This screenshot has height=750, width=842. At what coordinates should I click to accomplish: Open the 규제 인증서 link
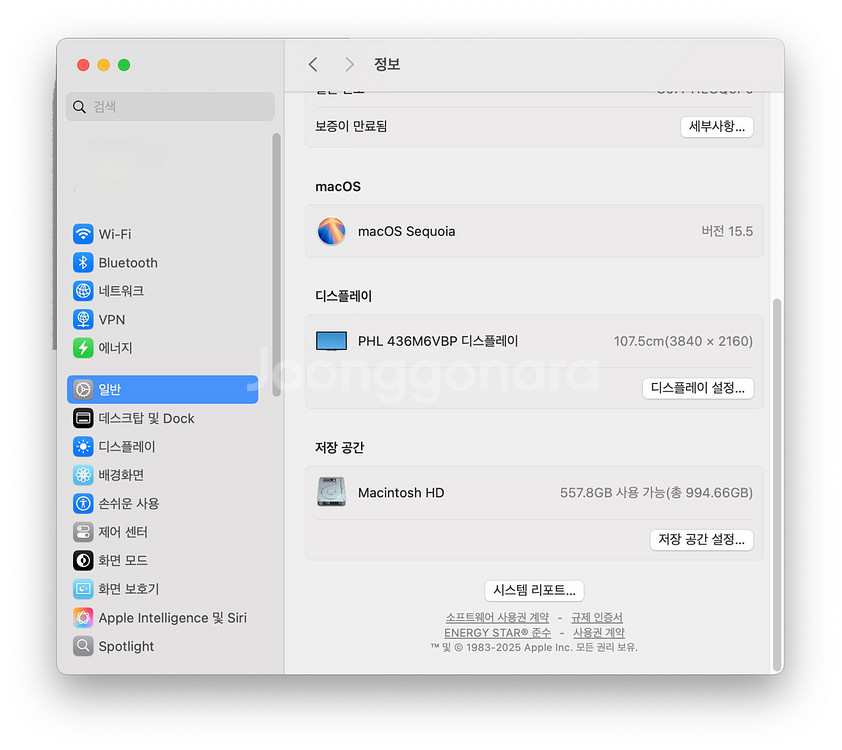[x=597, y=617]
